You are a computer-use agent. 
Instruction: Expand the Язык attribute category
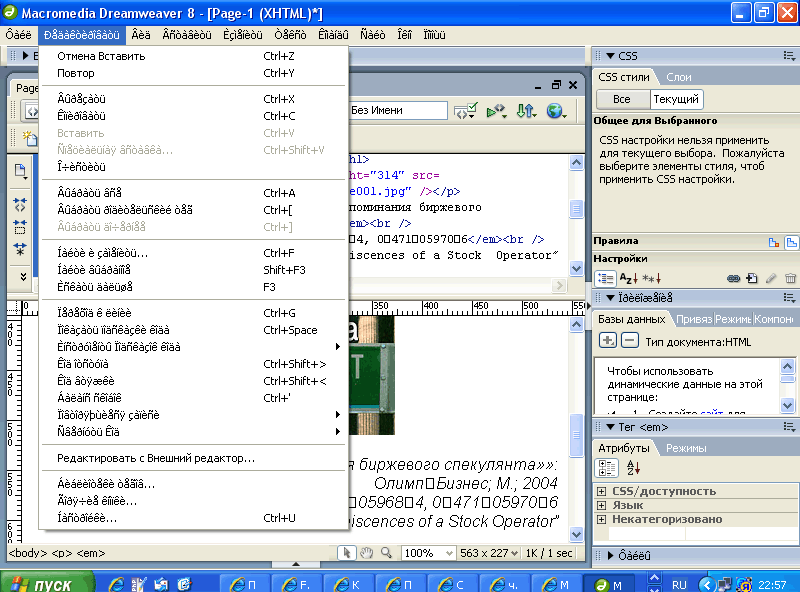click(x=602, y=505)
